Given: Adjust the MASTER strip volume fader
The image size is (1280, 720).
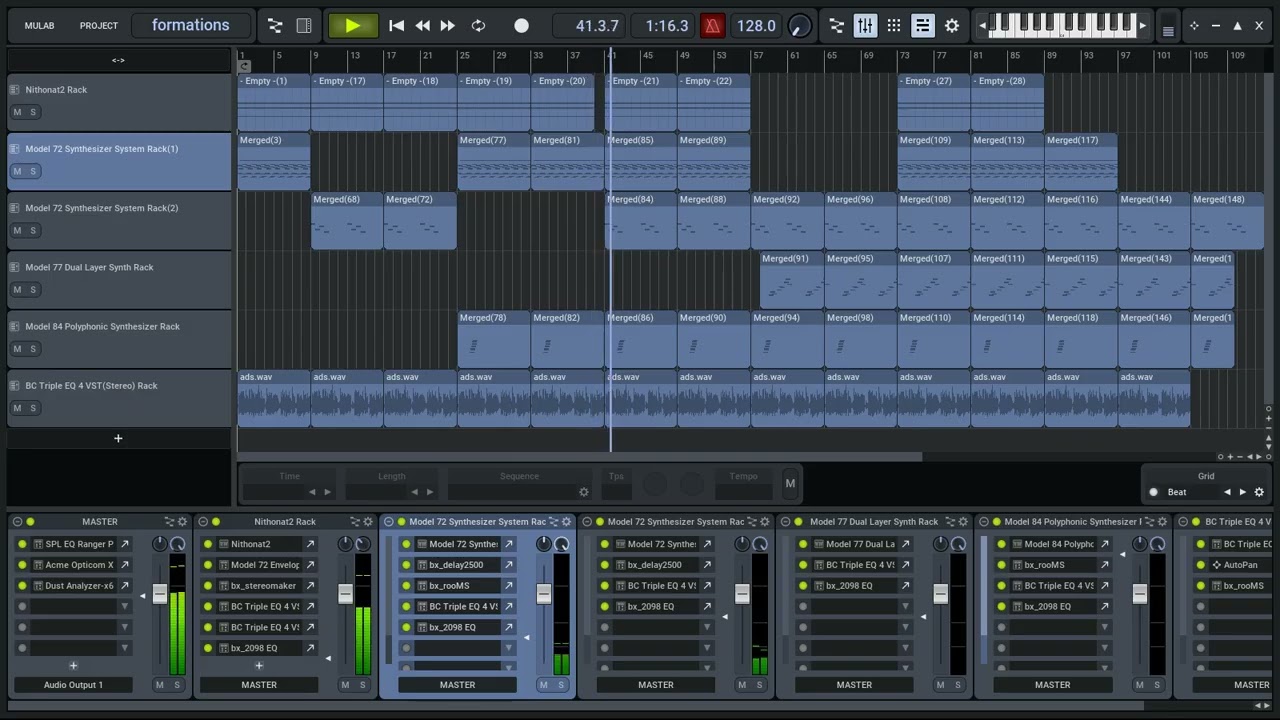Looking at the screenshot, I should [159, 594].
